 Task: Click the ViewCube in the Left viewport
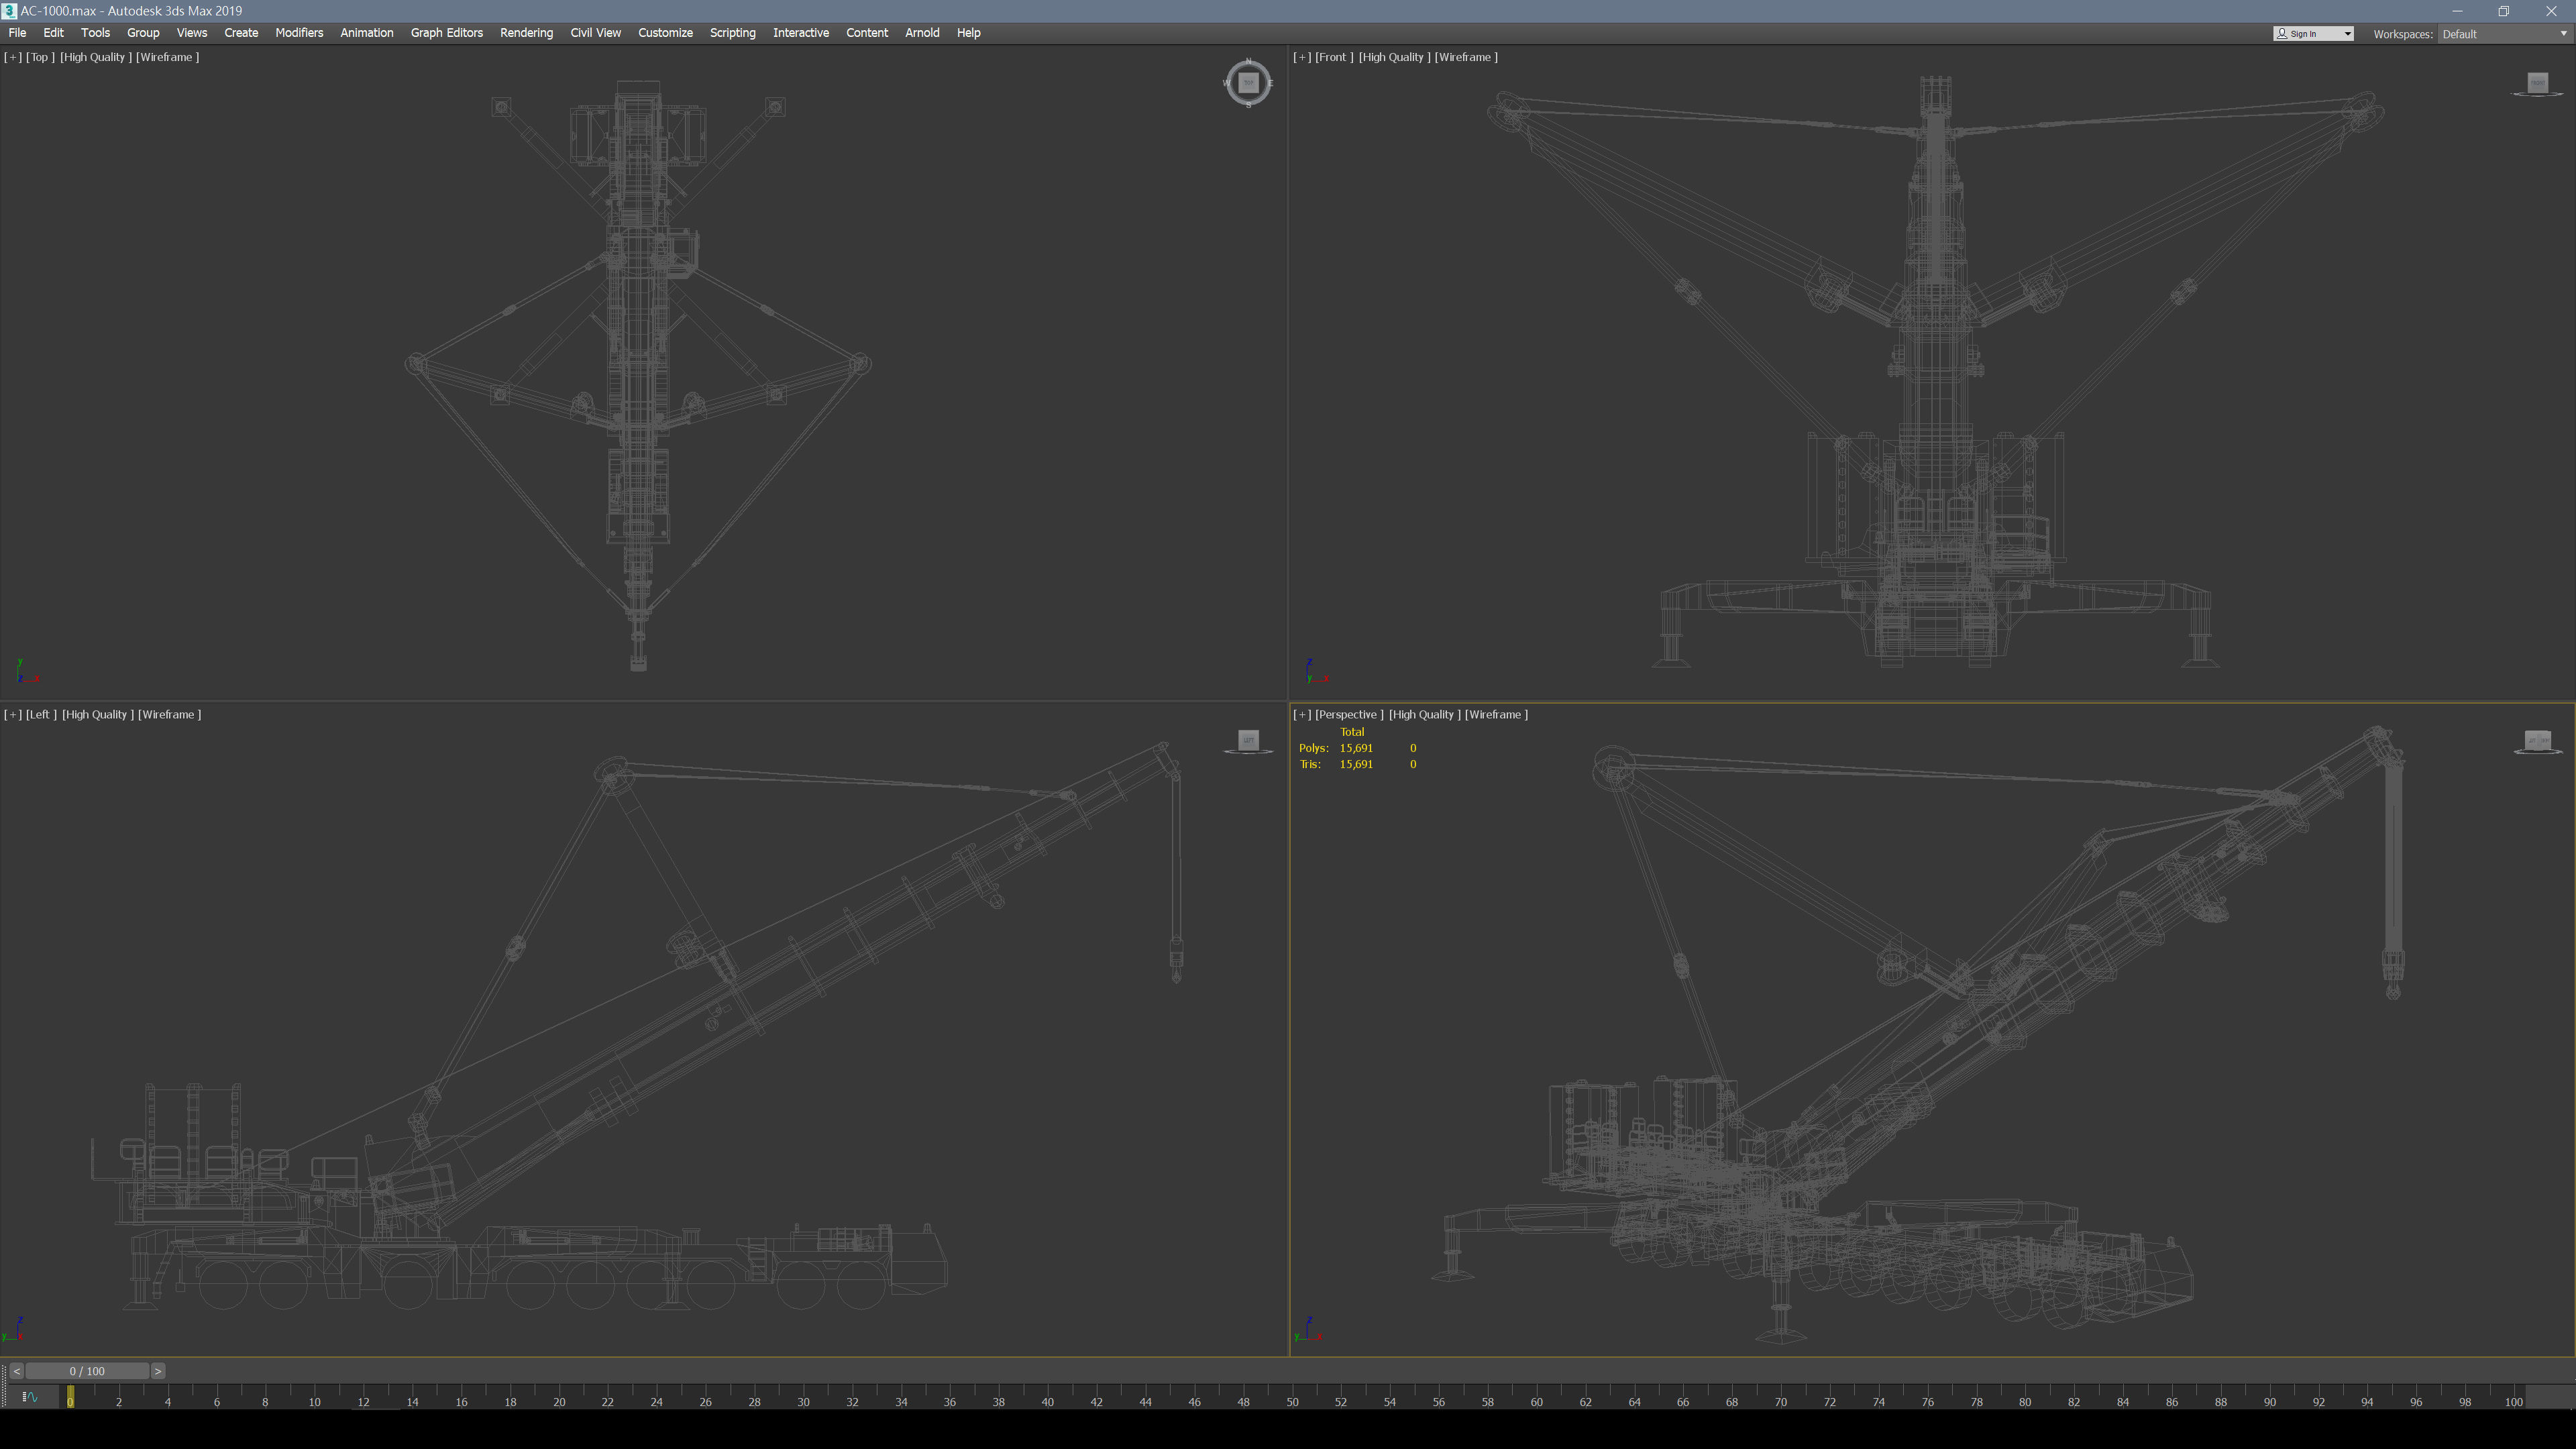(1248, 740)
